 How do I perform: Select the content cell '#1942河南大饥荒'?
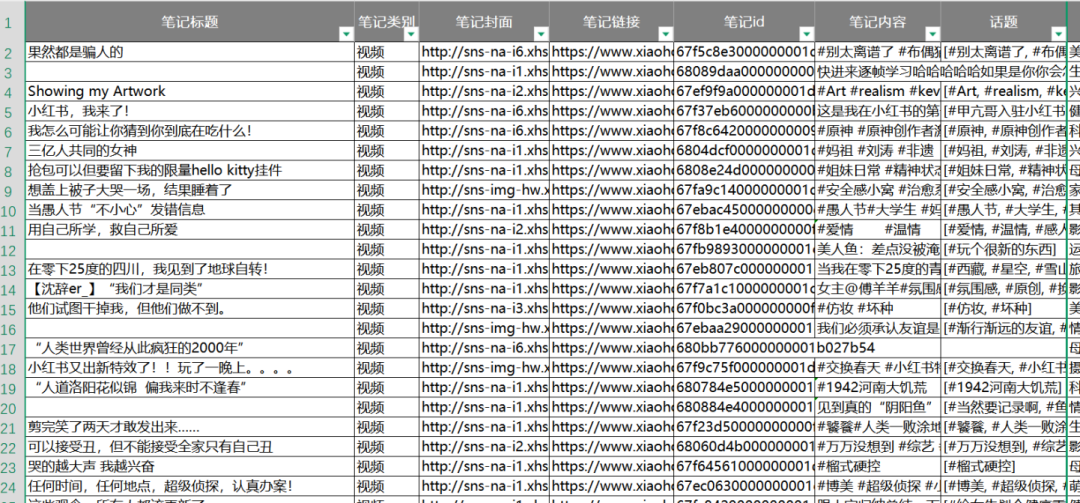click(x=877, y=387)
